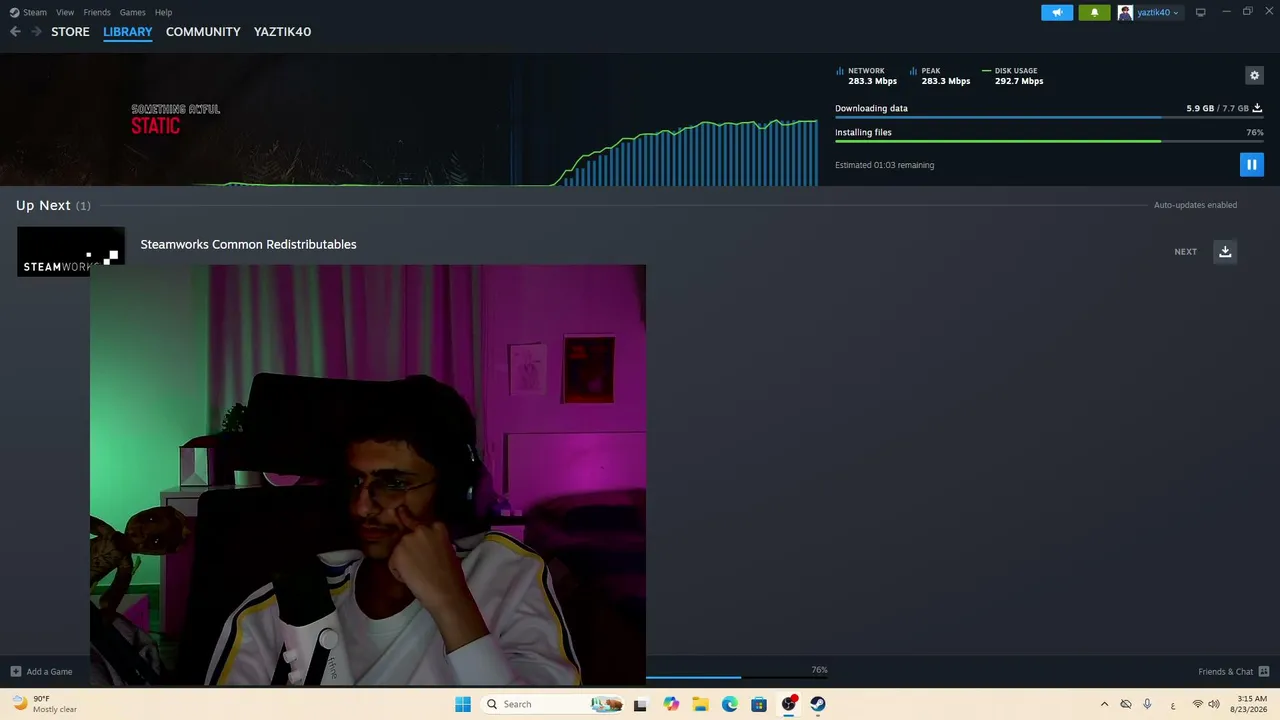Open Microsoft Store from the taskbar
The height and width of the screenshot is (720, 1280).
tap(759, 704)
